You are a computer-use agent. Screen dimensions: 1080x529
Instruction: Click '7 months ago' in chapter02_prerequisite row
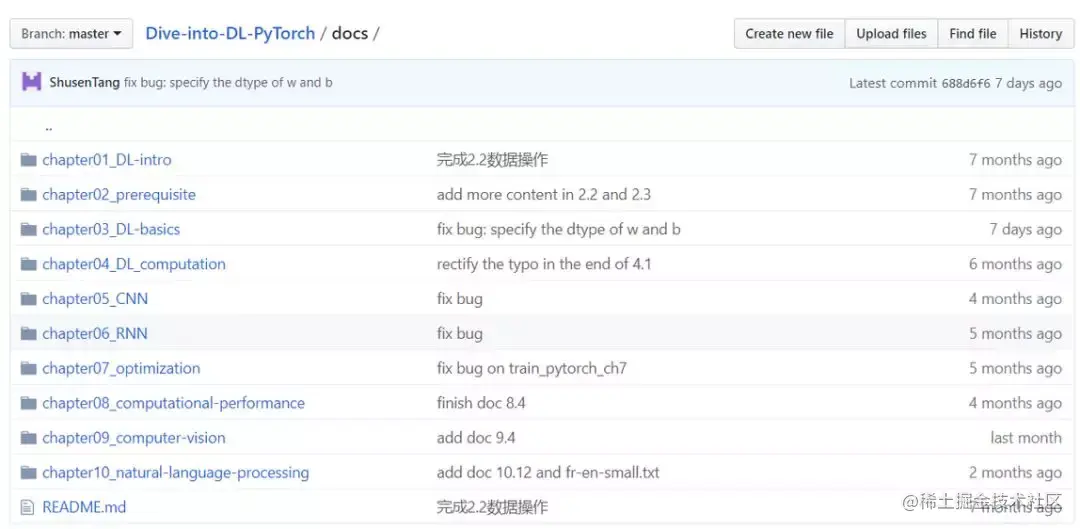pyautogui.click(x=1015, y=194)
